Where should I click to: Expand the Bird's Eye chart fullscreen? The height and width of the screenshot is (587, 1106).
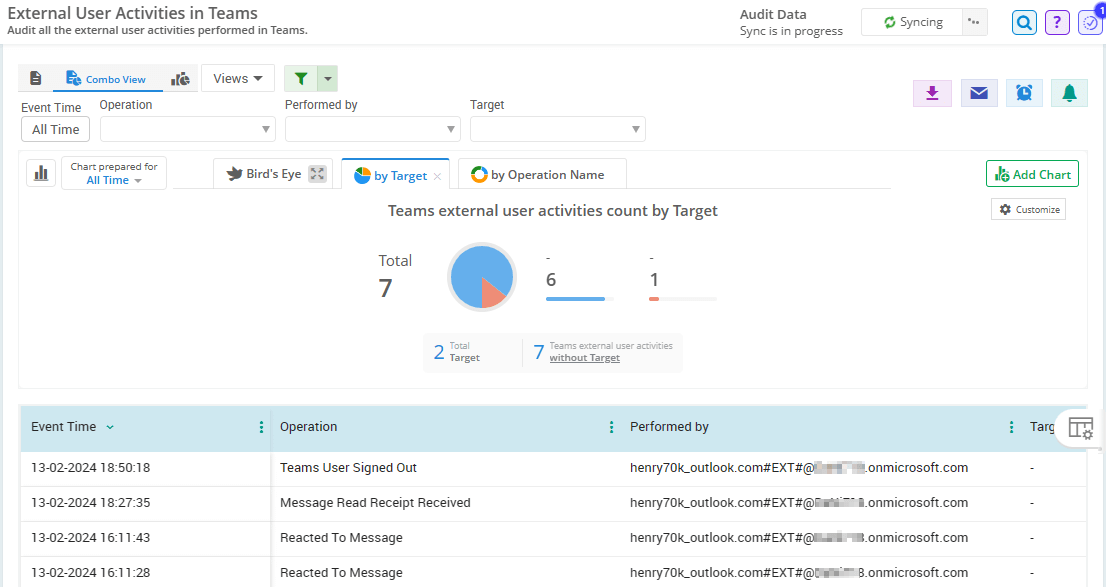coord(317,174)
